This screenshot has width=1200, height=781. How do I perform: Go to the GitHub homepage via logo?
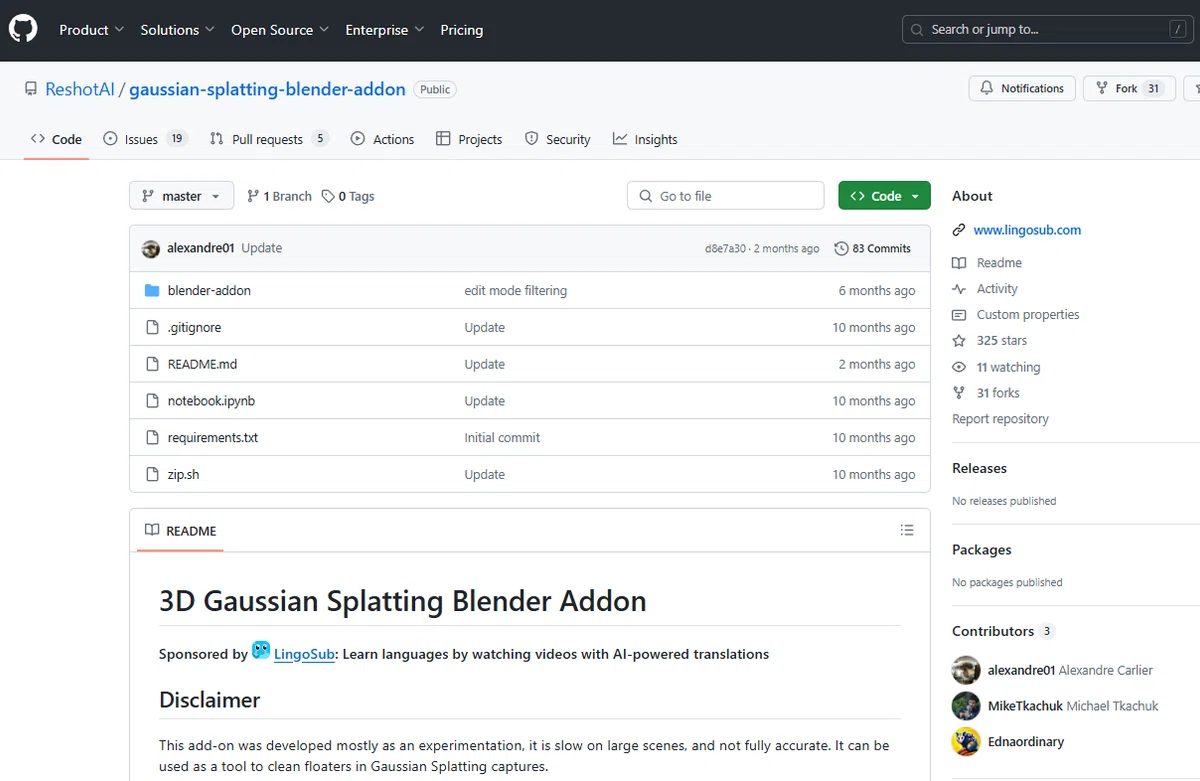[23, 30]
